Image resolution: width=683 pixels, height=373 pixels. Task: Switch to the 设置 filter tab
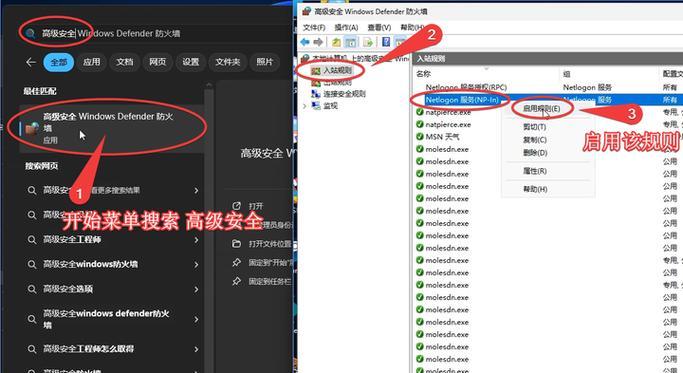click(190, 62)
